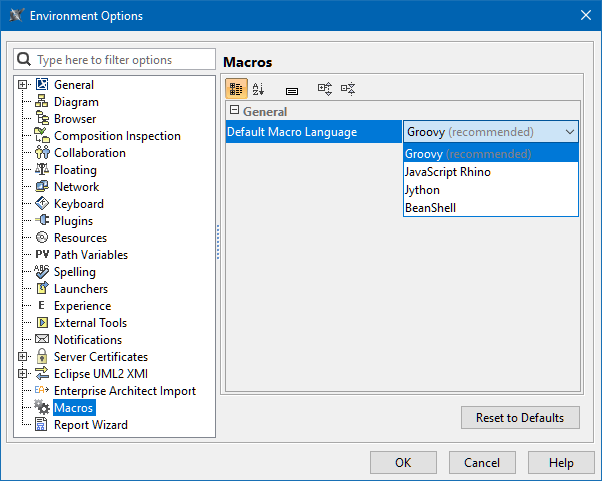602x481 pixels.
Task: Click the Eclipse UML2 XMI arrows icon
Action: click(x=42, y=373)
